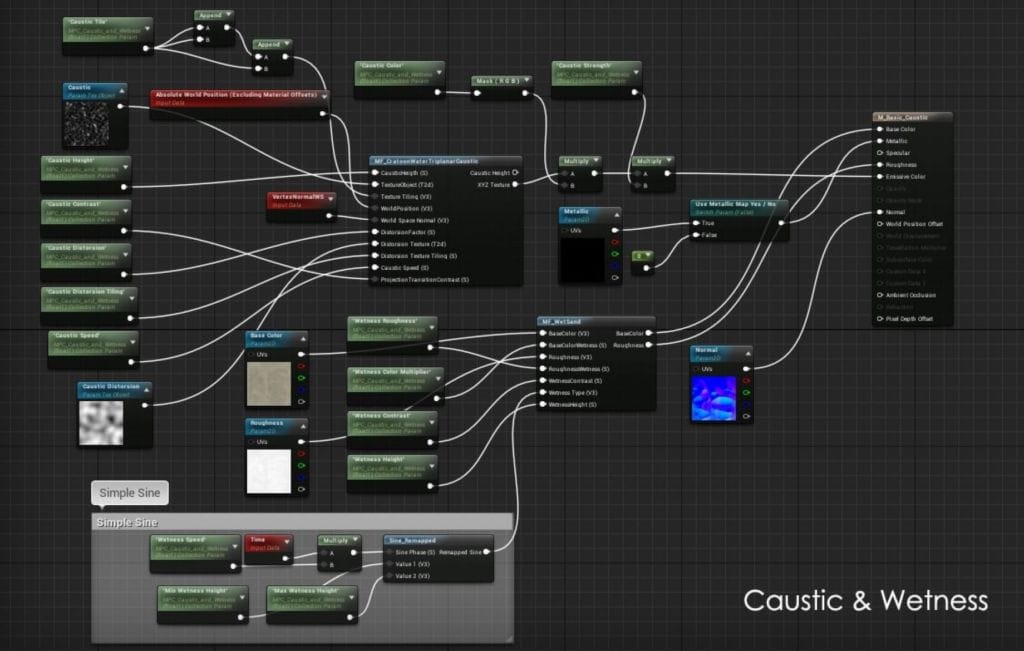Screen dimensions: 1024x651
Task: Expand the Time node arrow
Action: coord(287,542)
